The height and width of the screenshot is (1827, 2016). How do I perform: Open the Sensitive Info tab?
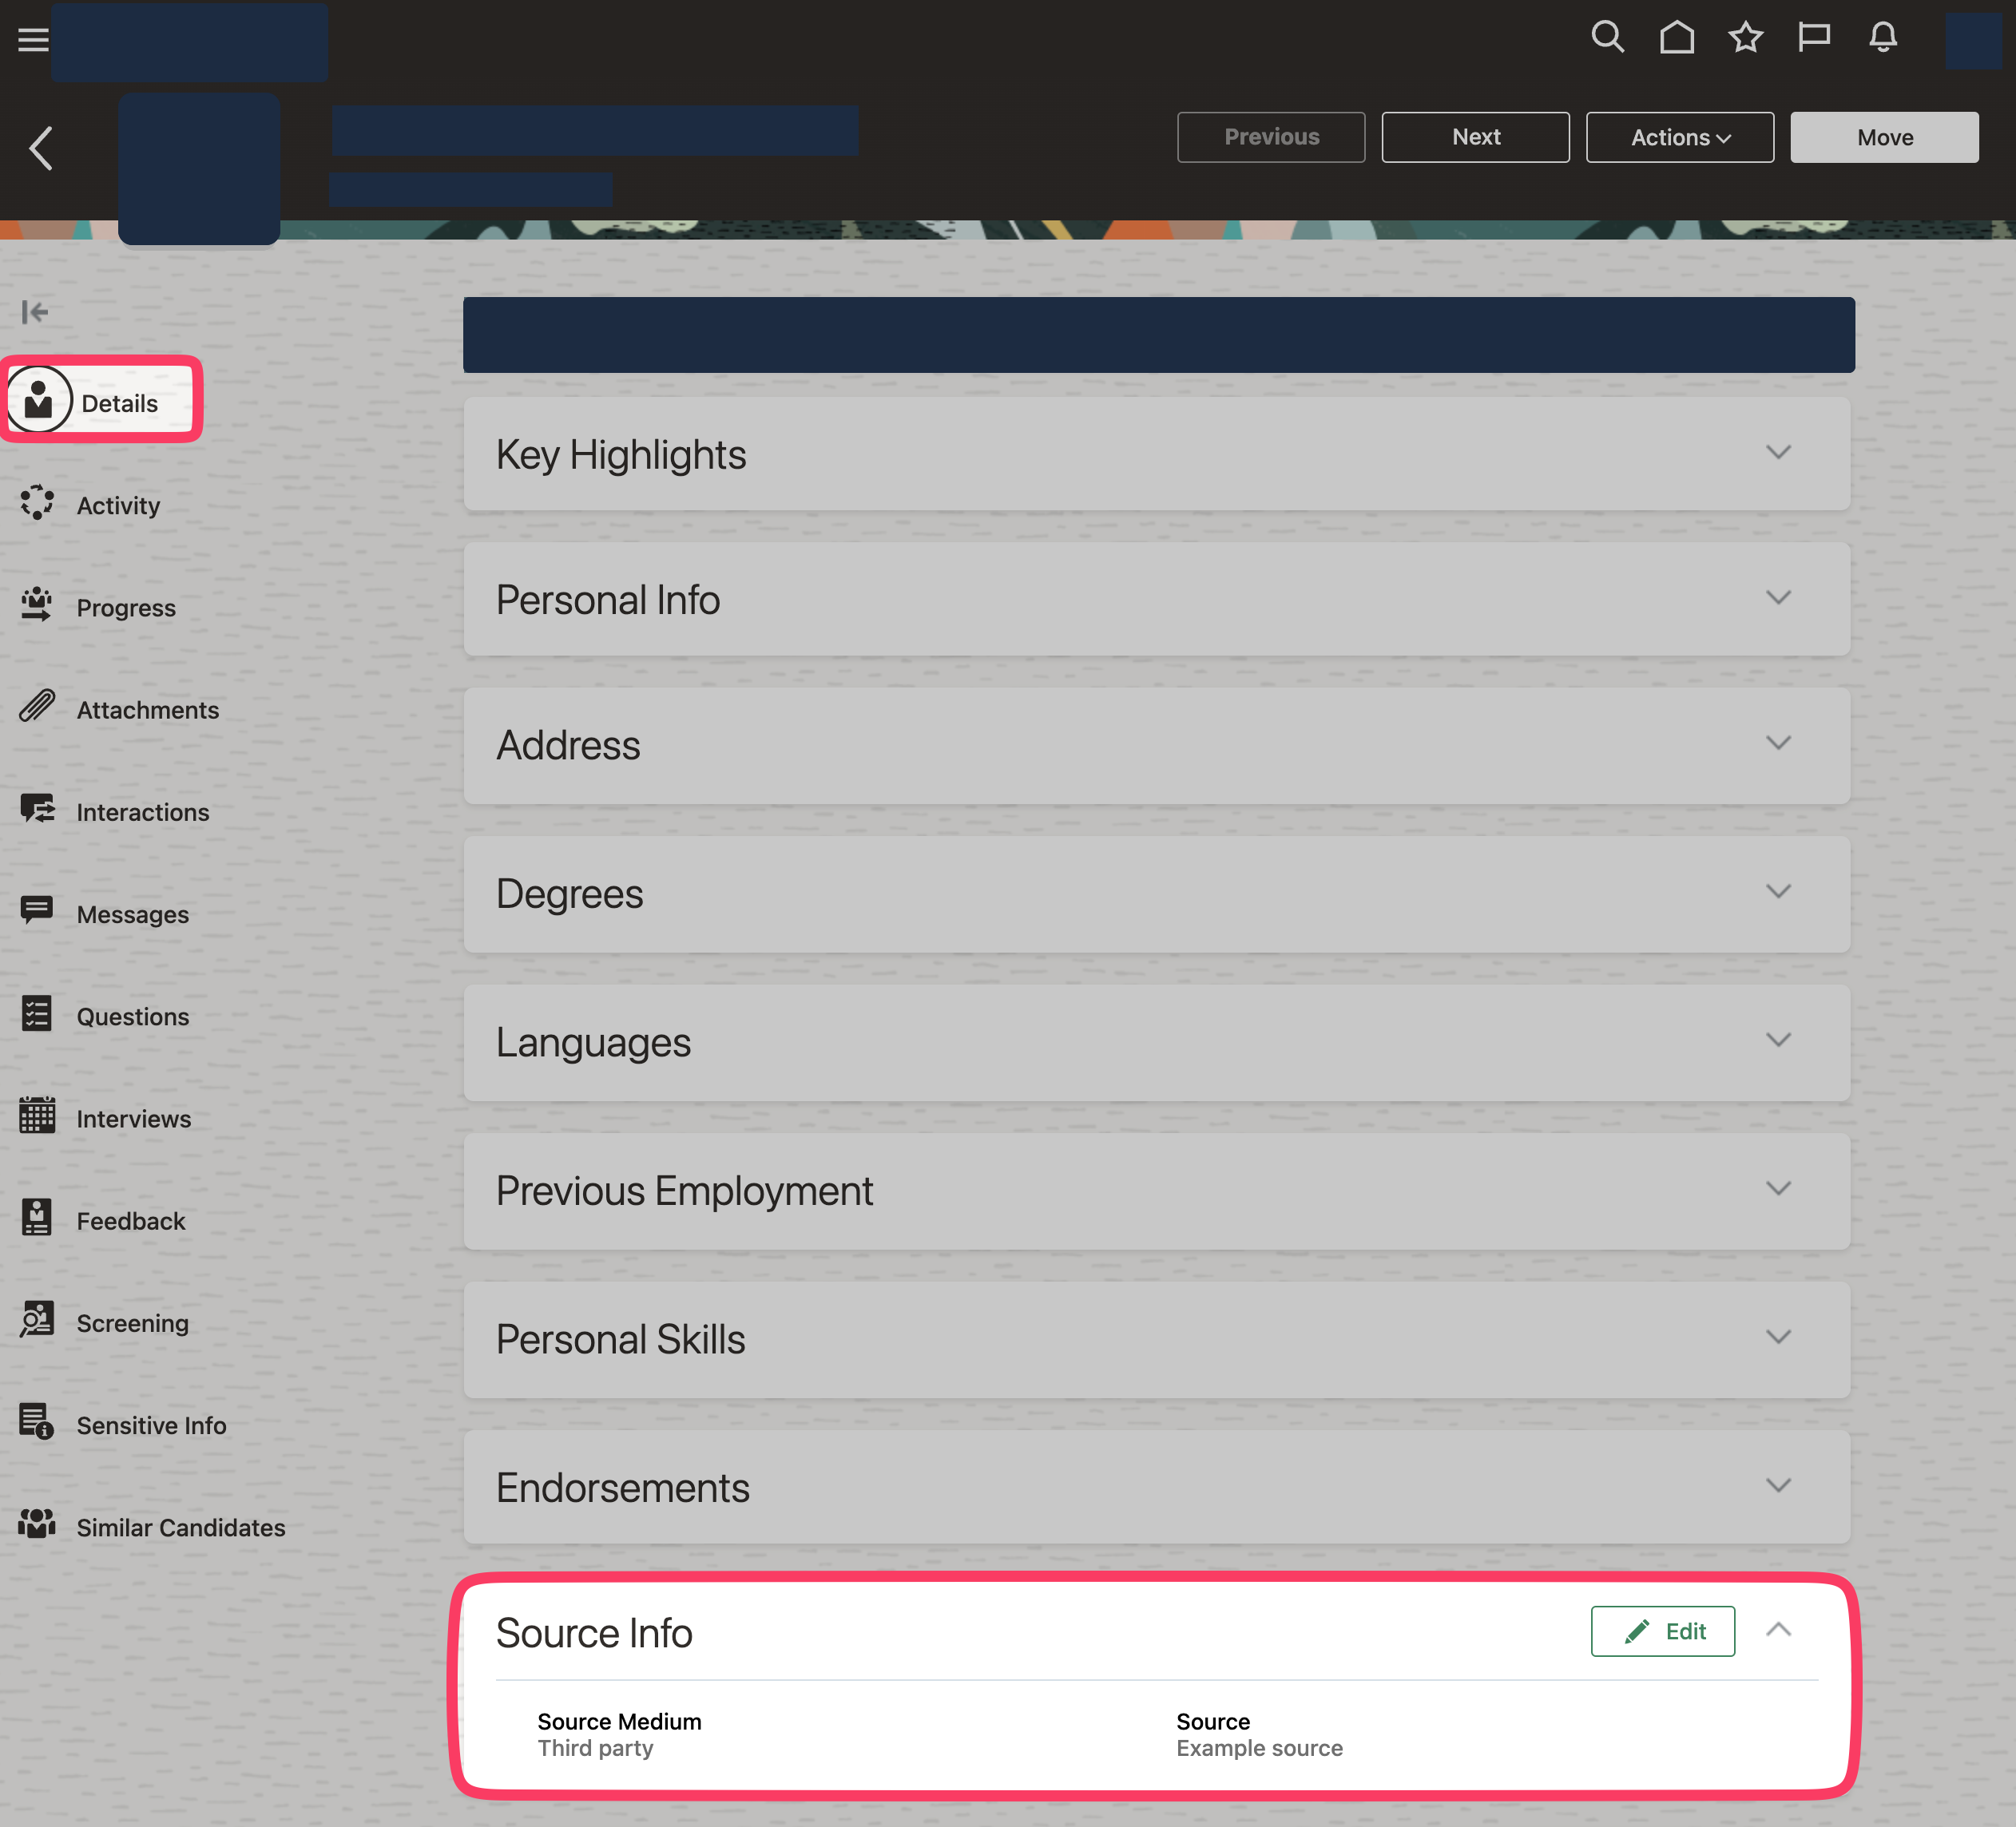151,1425
